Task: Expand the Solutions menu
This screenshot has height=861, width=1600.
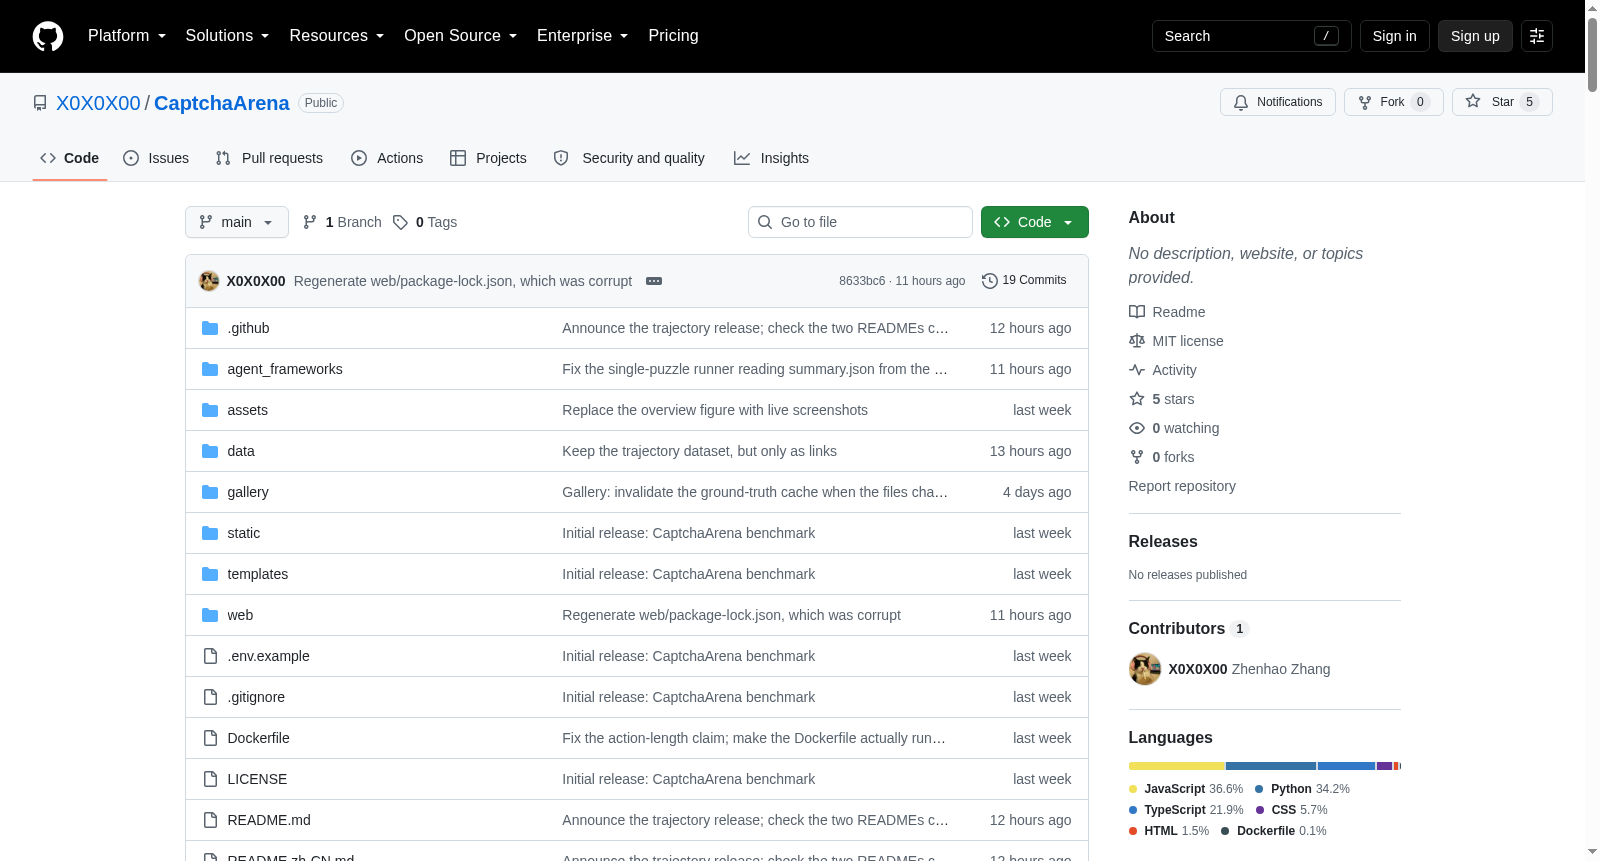Action: tap(227, 36)
